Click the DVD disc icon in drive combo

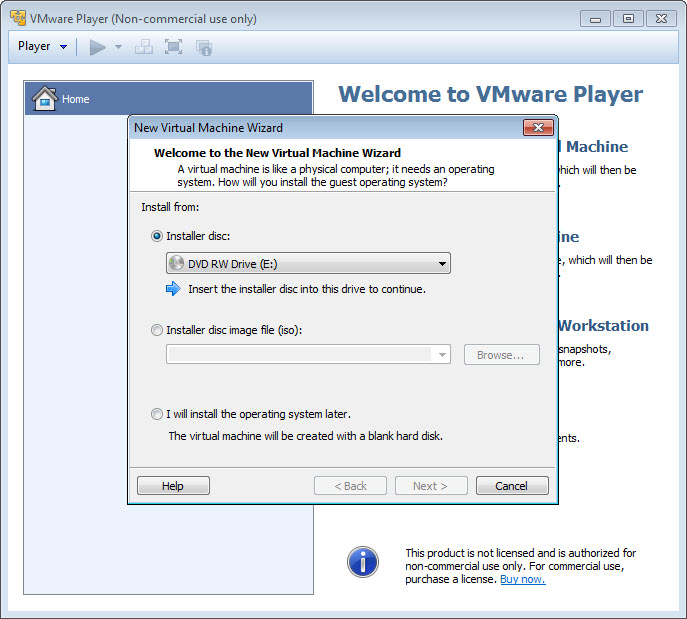tap(176, 263)
